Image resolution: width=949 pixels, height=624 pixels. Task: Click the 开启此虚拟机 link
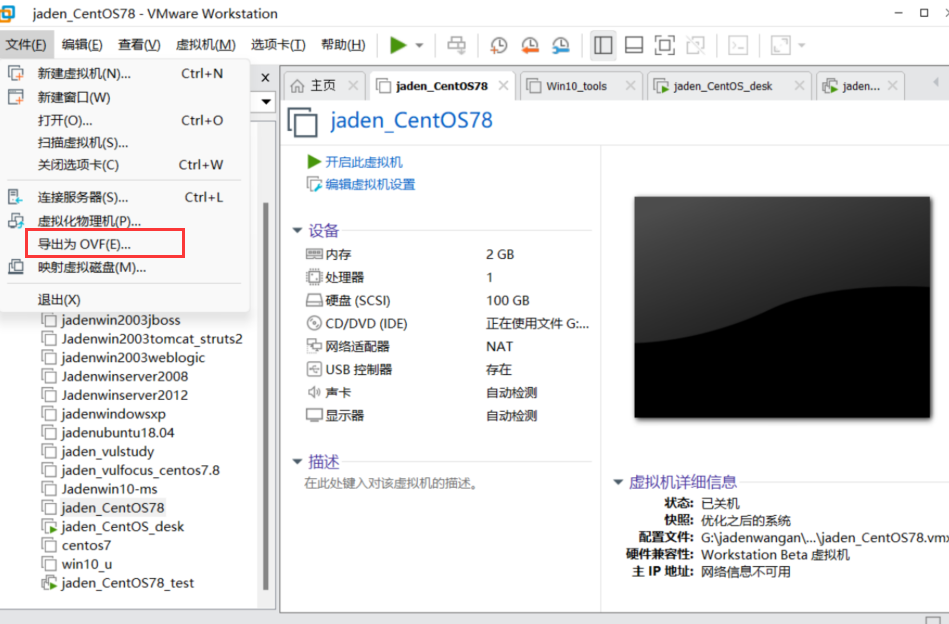362,159
